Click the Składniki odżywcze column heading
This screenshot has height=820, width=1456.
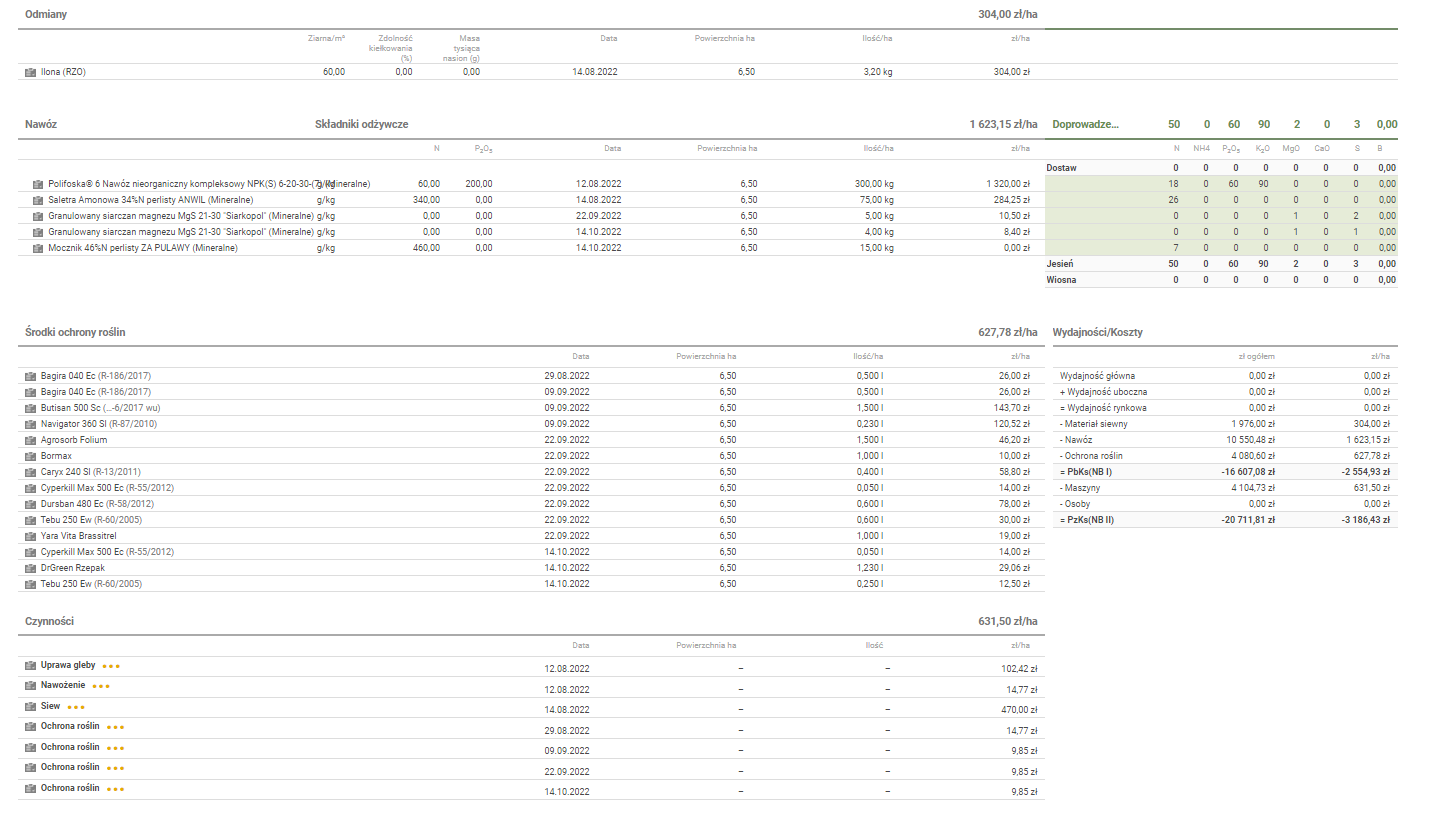tap(361, 125)
